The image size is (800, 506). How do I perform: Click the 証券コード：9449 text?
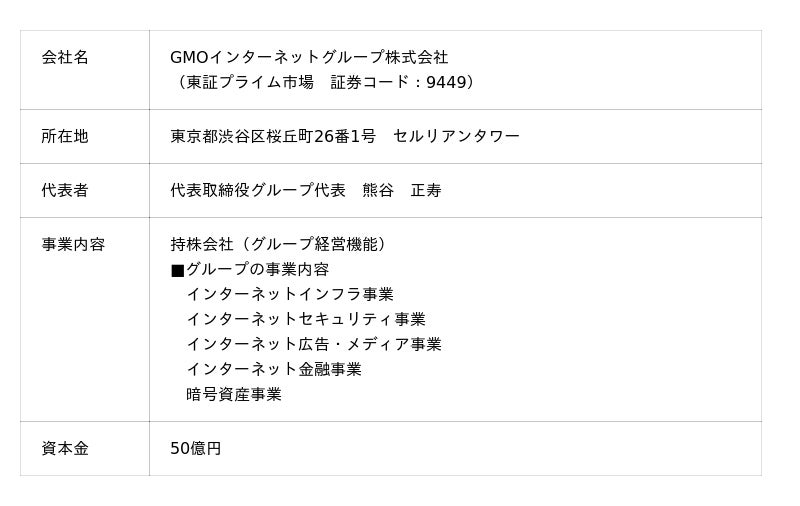point(398,83)
